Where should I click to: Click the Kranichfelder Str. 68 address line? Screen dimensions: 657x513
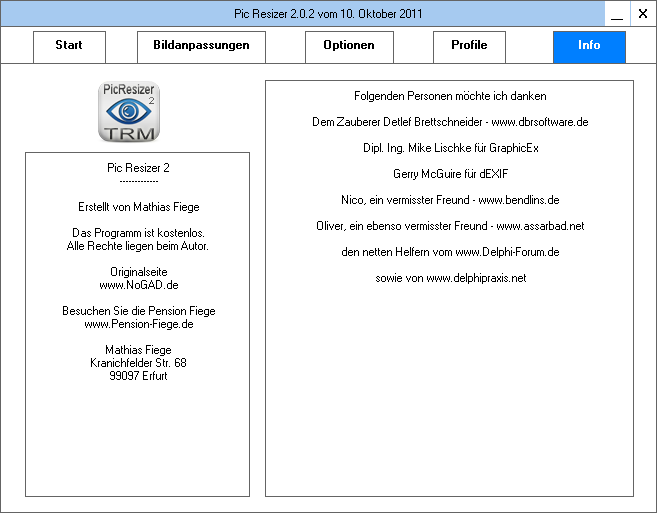138,363
